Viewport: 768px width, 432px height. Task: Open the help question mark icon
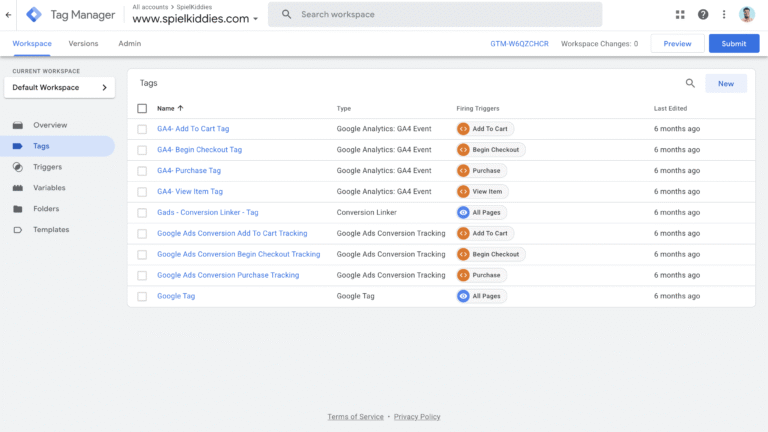click(703, 15)
